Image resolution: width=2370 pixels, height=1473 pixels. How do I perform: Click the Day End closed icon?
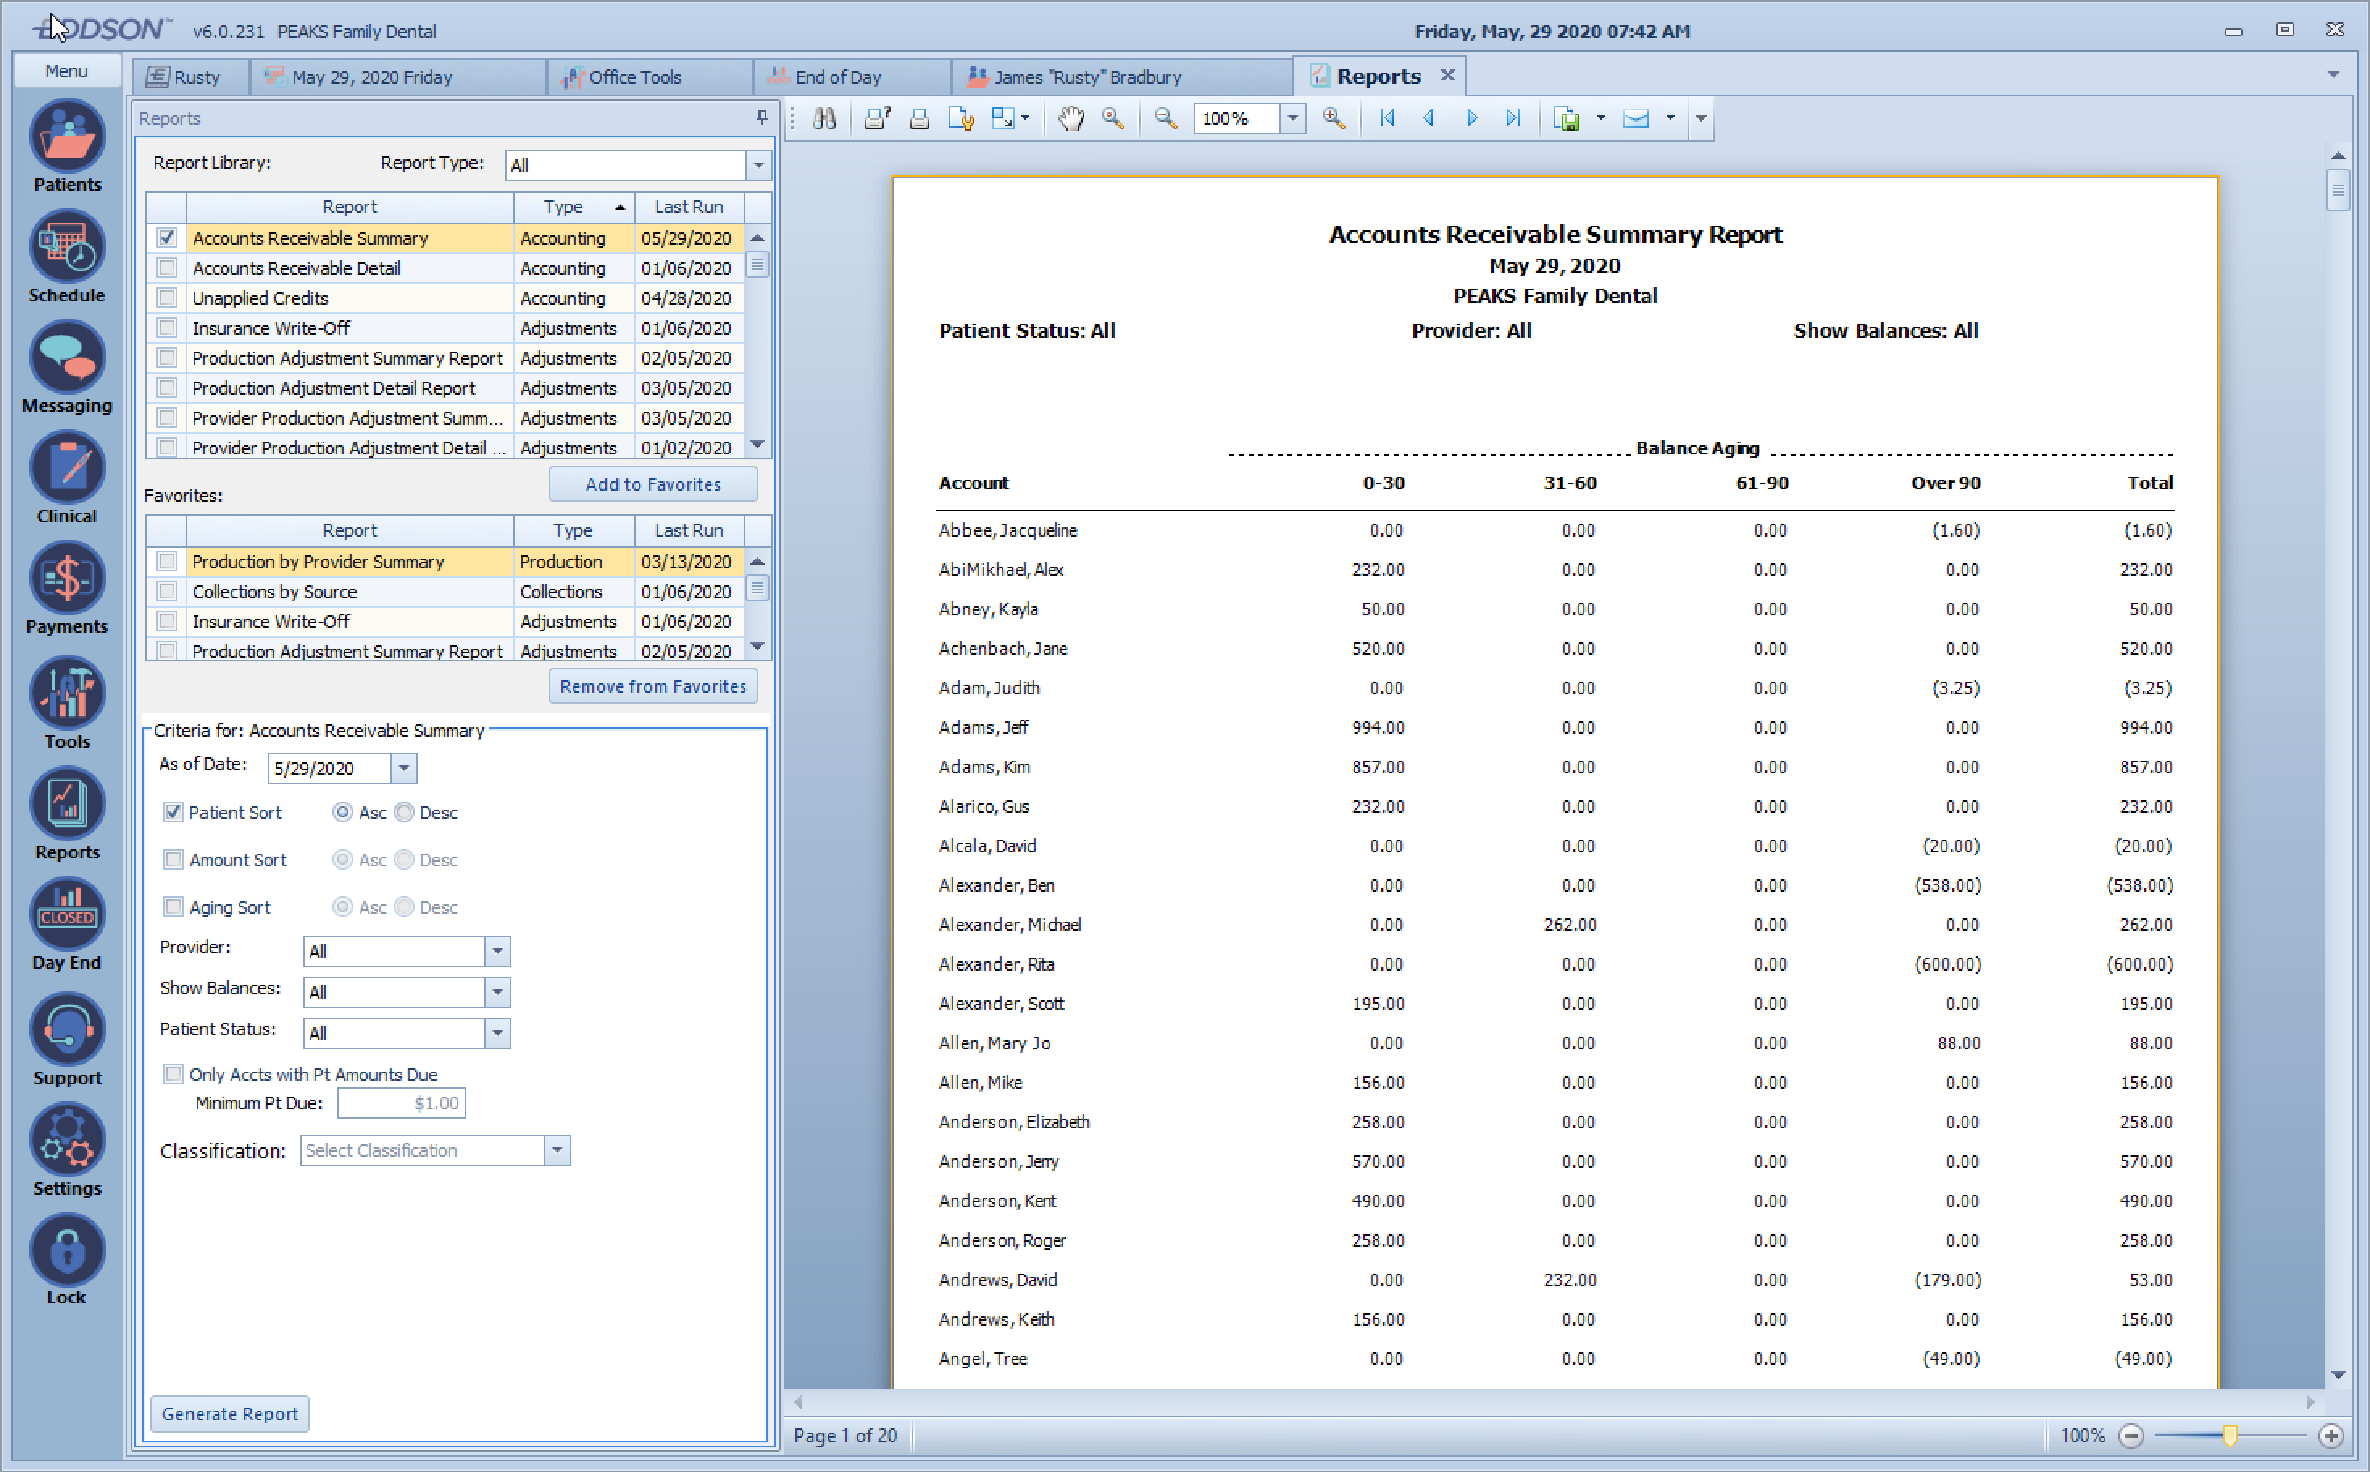click(x=67, y=913)
